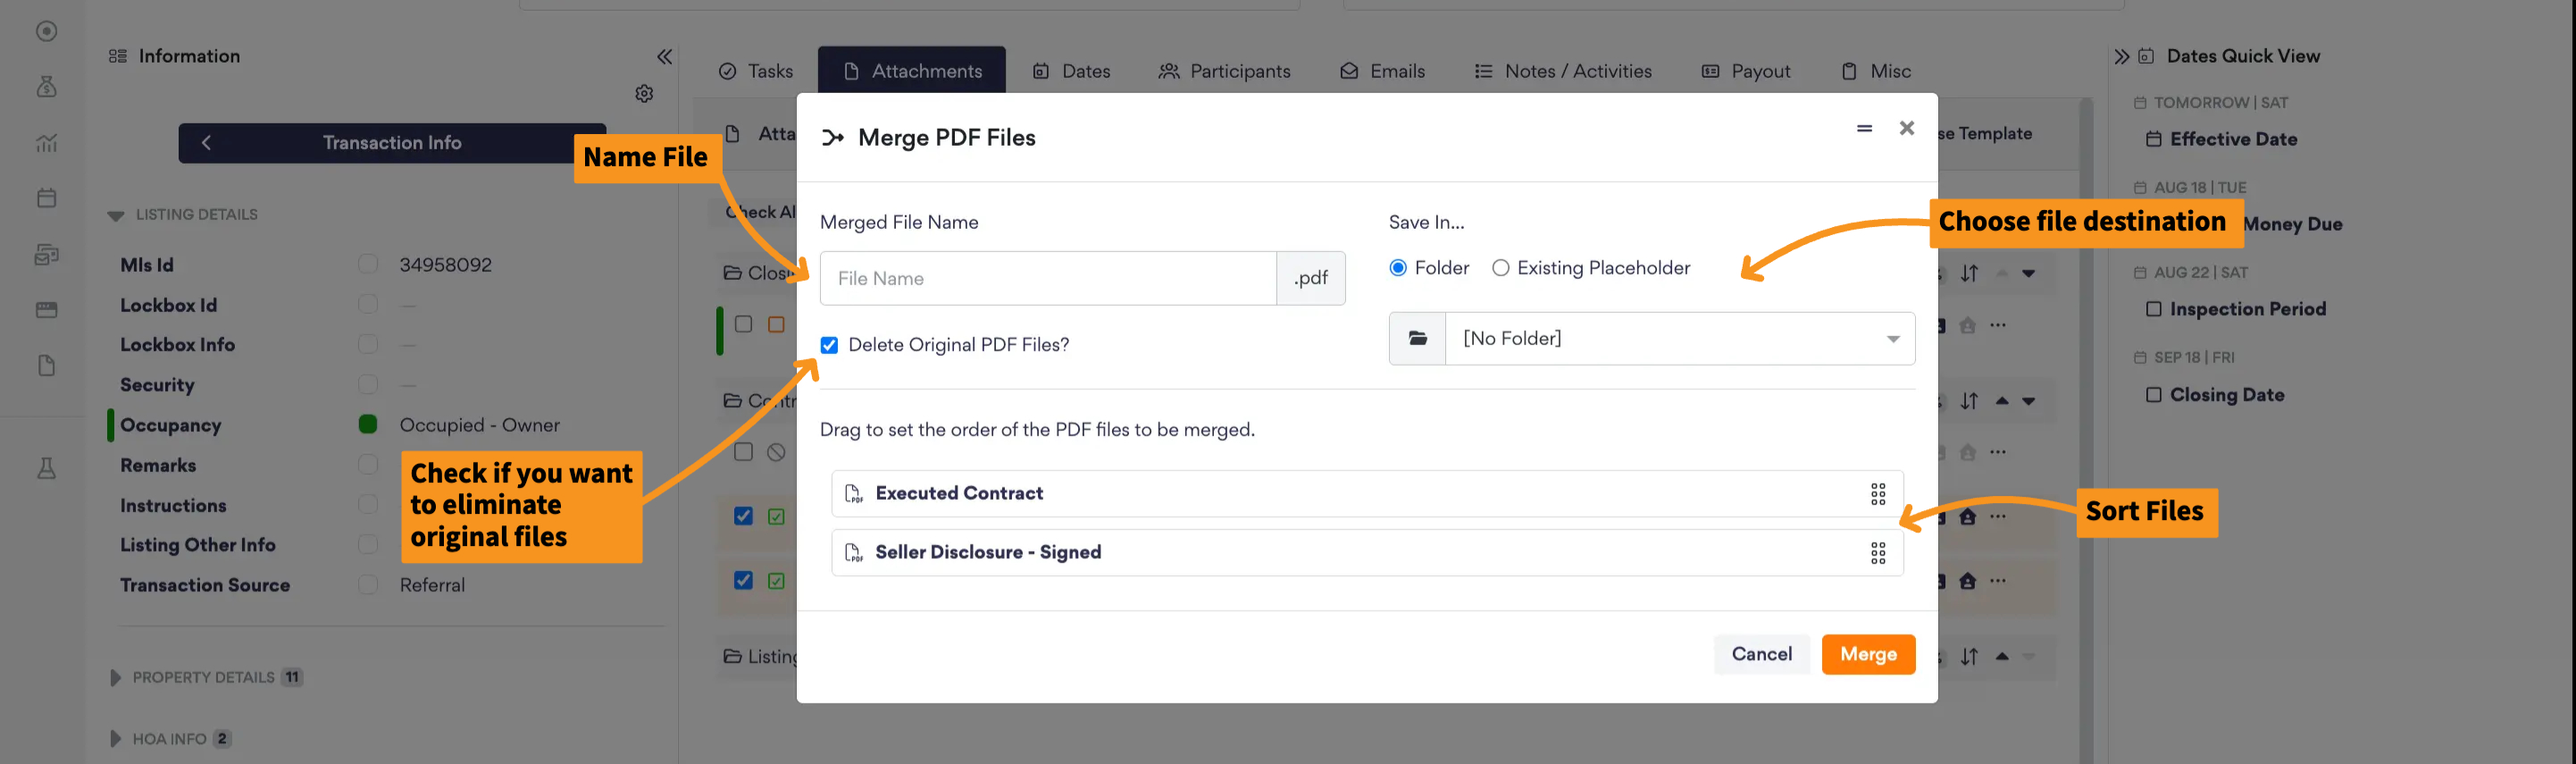This screenshot has height=764, width=2576.
Task: Click the folder icon beside the No Folder field
Action: pos(1417,339)
